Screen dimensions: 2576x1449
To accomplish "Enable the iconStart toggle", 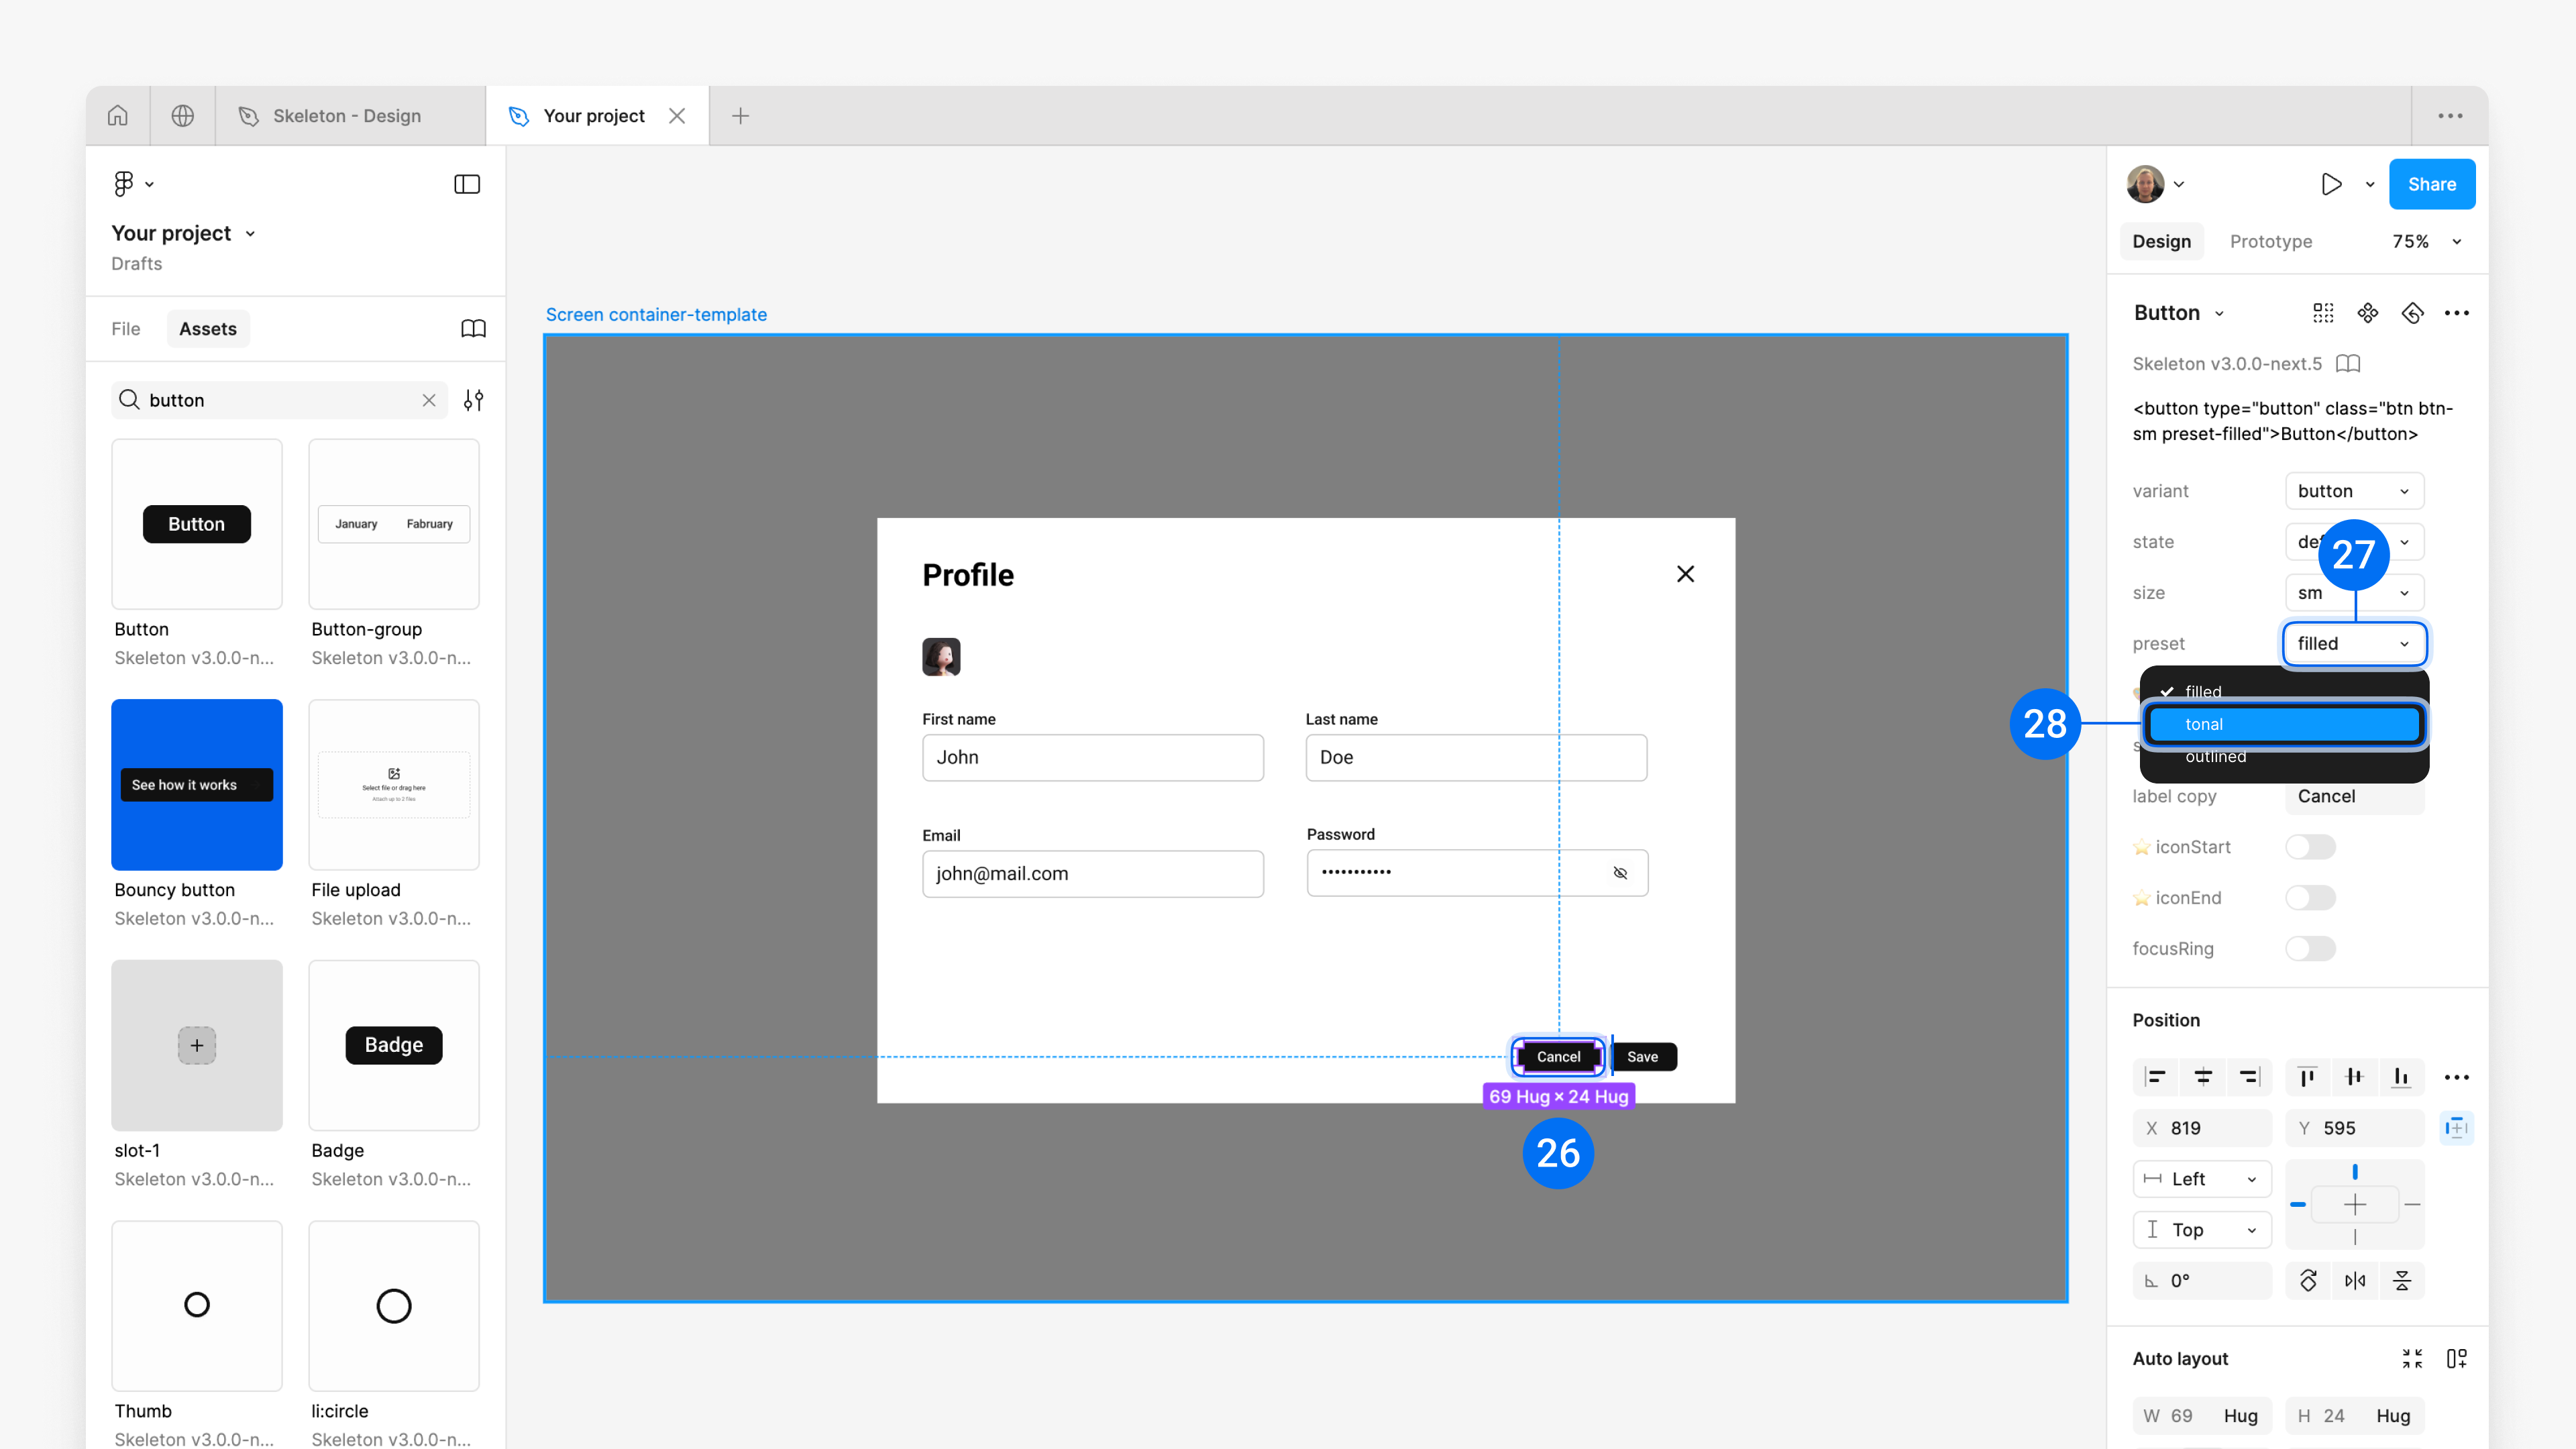I will 2310,847.
